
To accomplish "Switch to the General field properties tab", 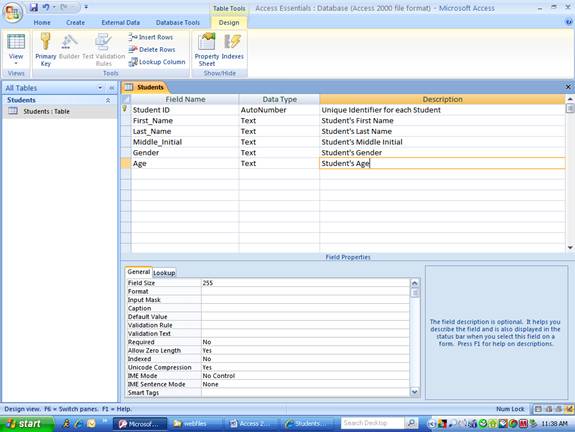I will [x=139, y=272].
